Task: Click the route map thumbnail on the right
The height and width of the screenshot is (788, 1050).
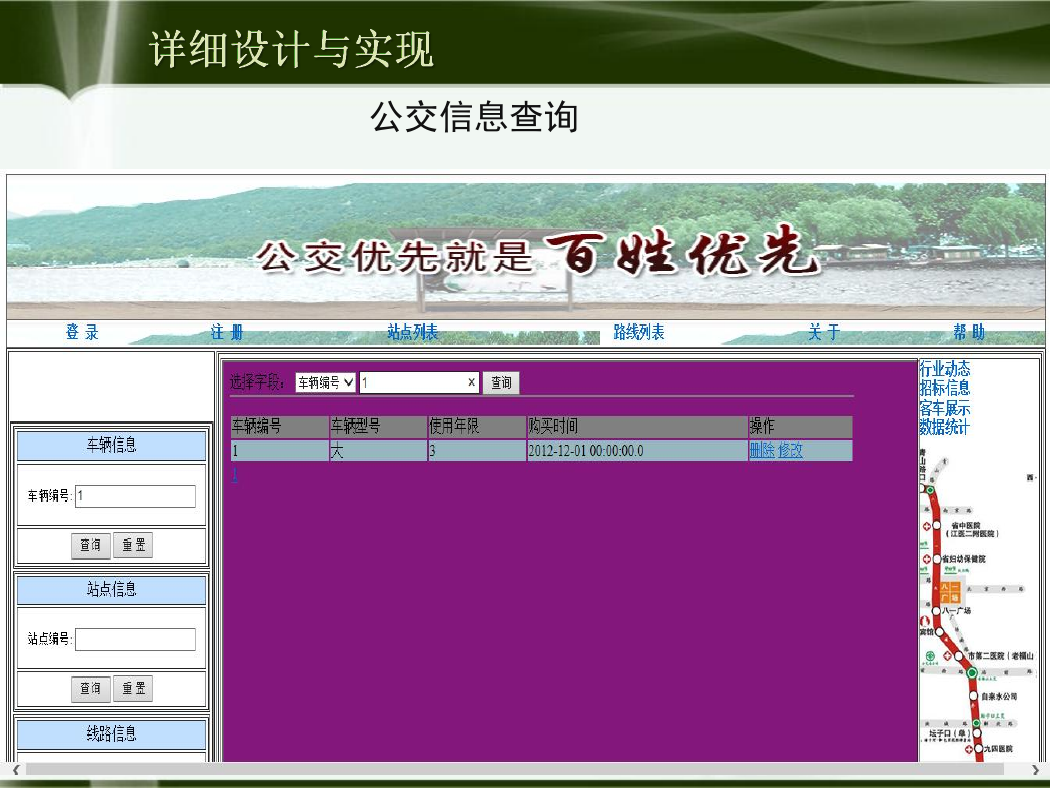Action: (x=978, y=606)
